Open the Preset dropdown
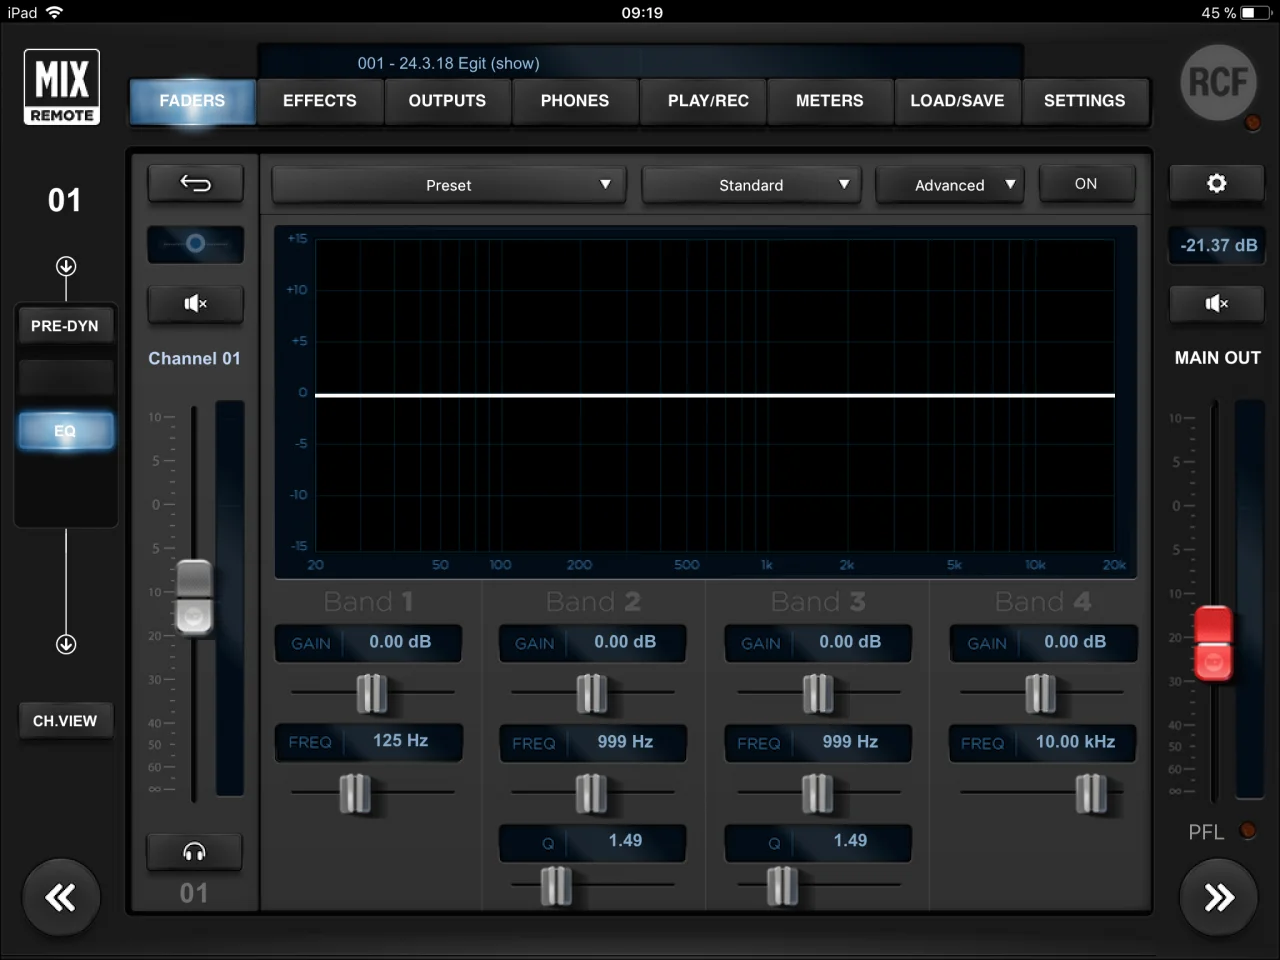The height and width of the screenshot is (960, 1280). click(449, 185)
